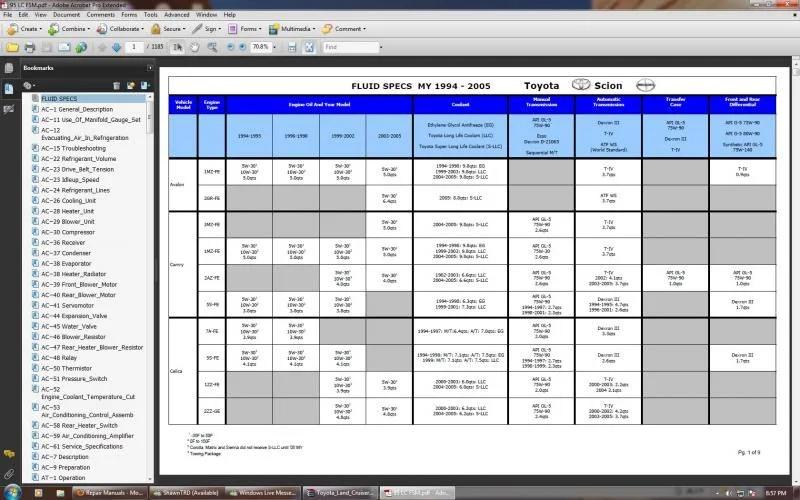The width and height of the screenshot is (800, 500).
Task: Open the Document menu
Action: pos(66,15)
